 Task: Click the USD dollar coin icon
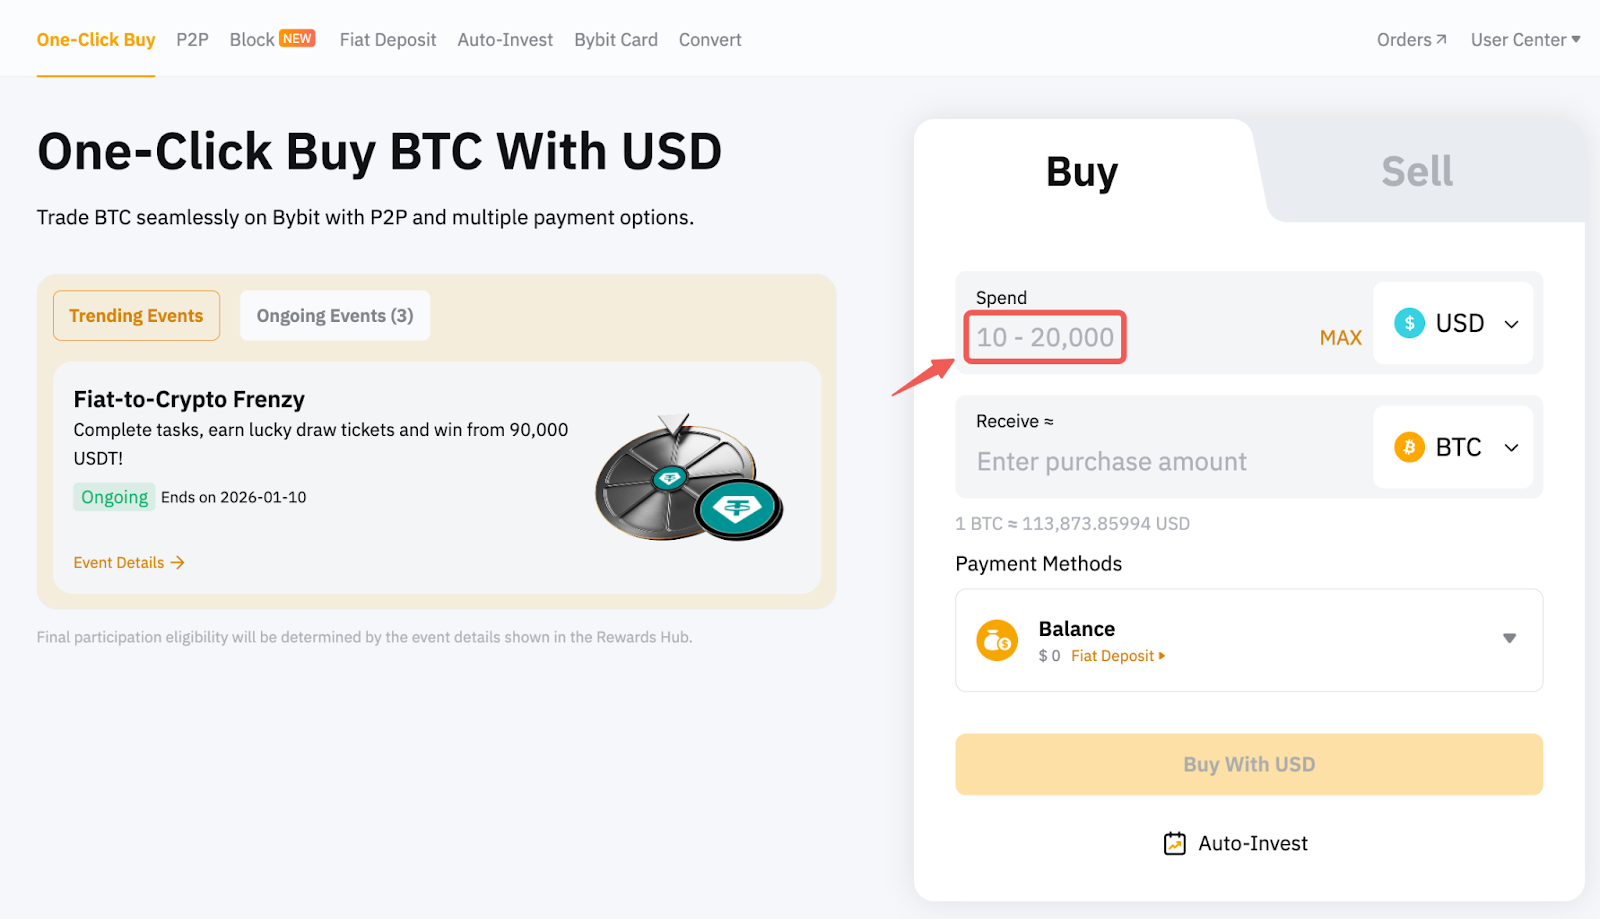1409,323
